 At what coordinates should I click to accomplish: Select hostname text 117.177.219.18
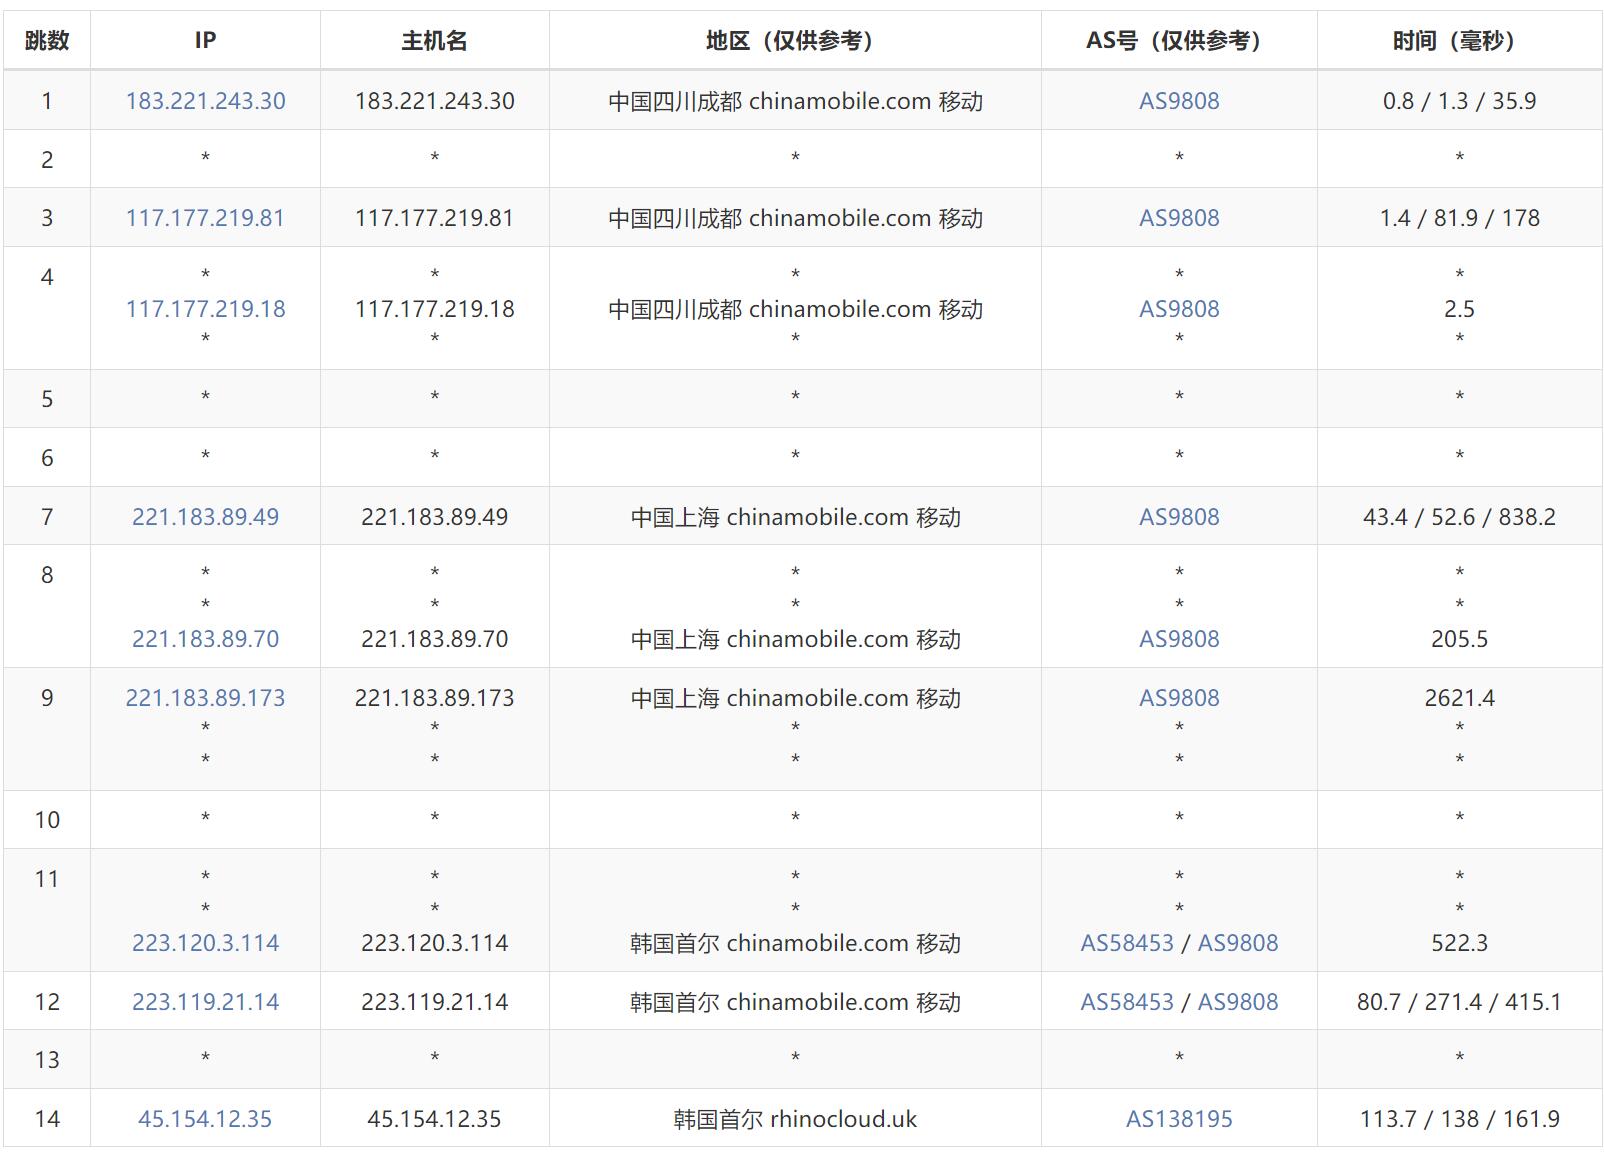(435, 309)
